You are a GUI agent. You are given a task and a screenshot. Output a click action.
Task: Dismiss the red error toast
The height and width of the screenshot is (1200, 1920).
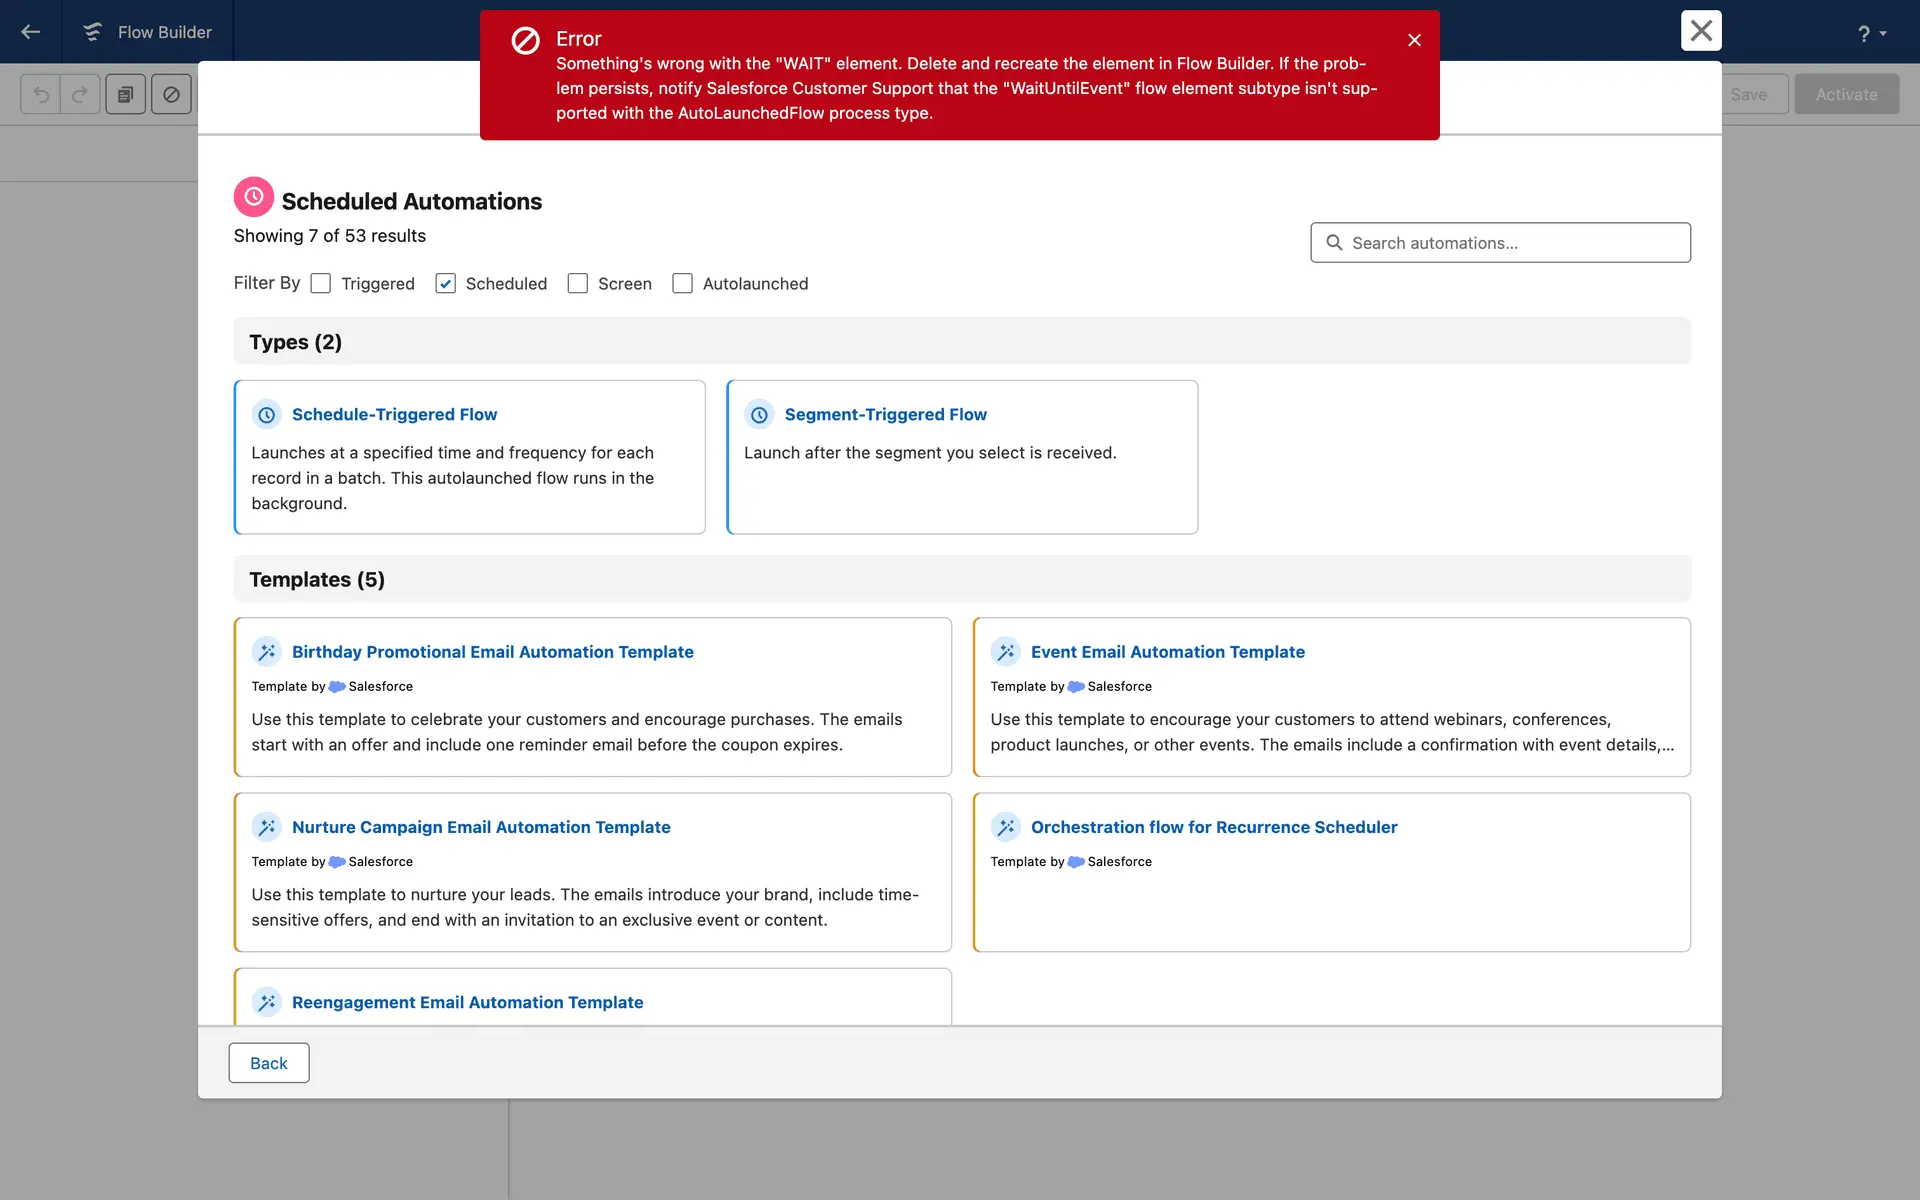point(1414,40)
